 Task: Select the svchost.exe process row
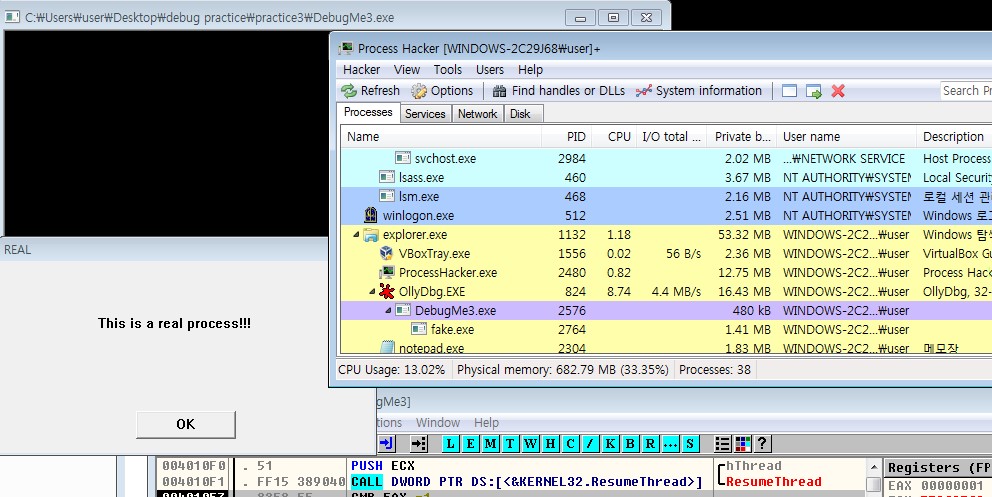pos(666,159)
